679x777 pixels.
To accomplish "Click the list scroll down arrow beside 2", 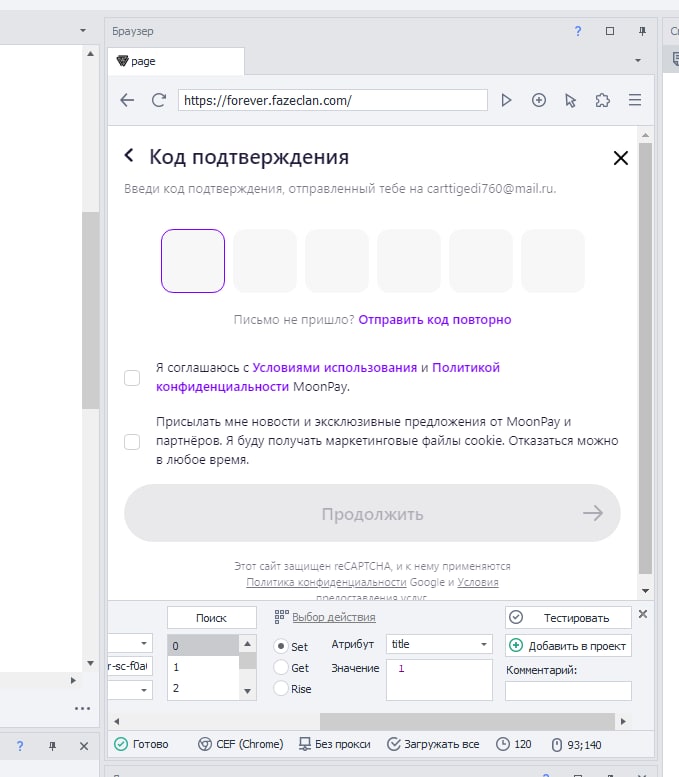I will (247, 691).
